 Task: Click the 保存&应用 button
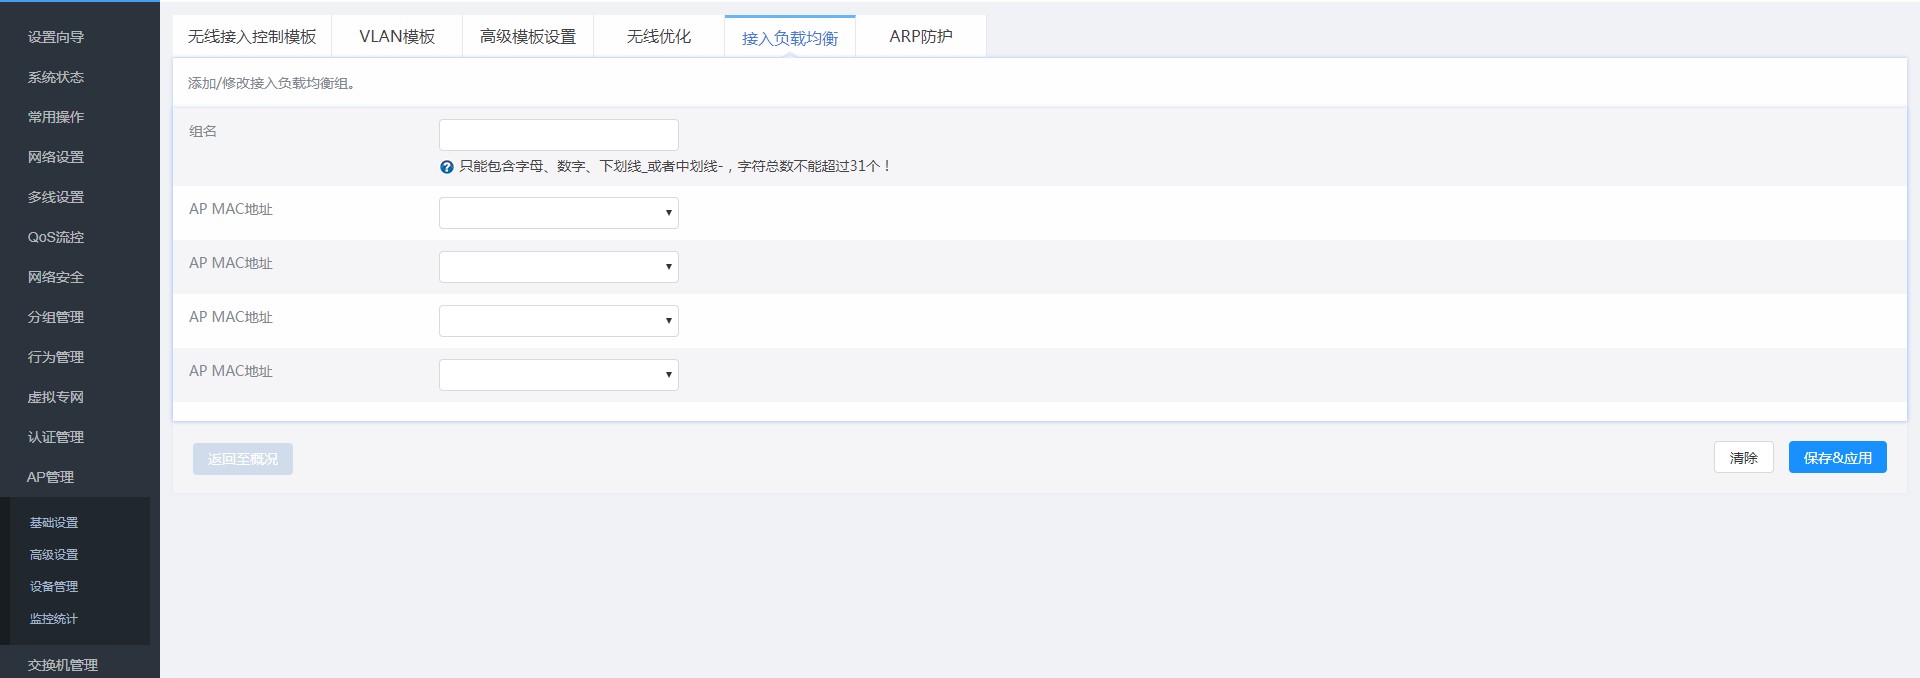click(1837, 458)
